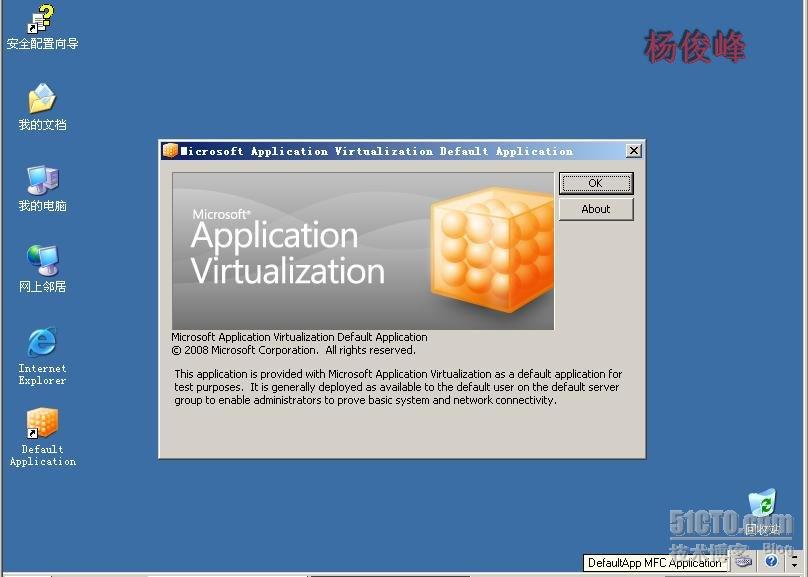Screen dimensions: 808x577
Task: Open the 安全配置向导 desktop shortcut
Action: coord(42,28)
